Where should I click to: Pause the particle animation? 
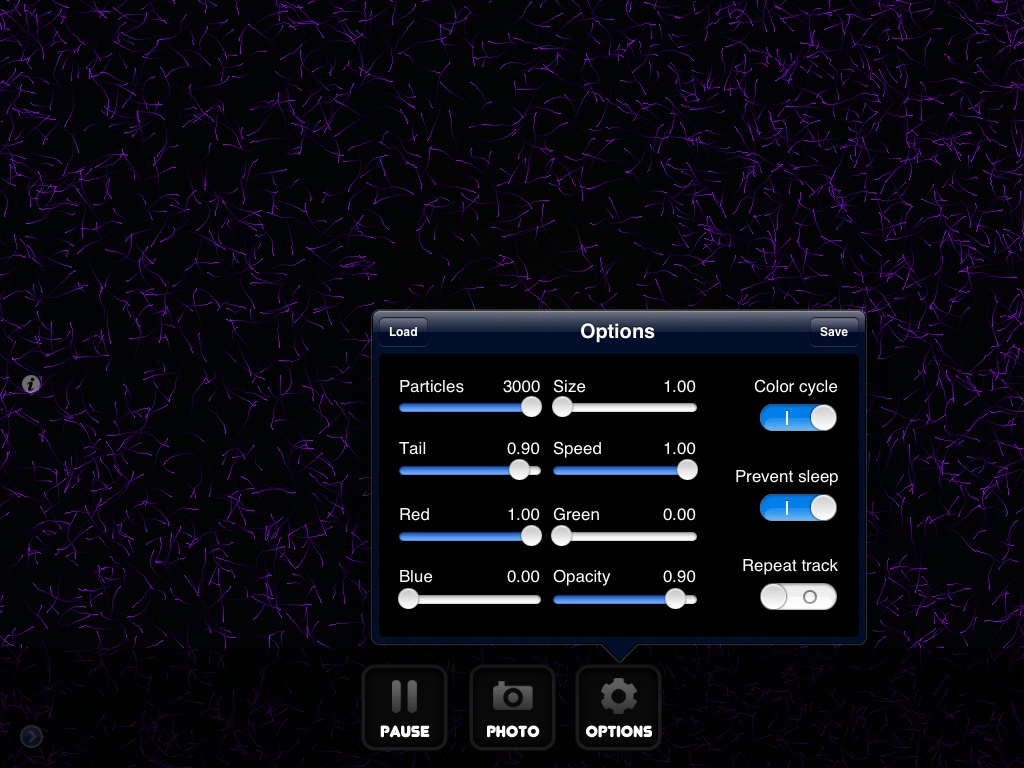[x=404, y=707]
